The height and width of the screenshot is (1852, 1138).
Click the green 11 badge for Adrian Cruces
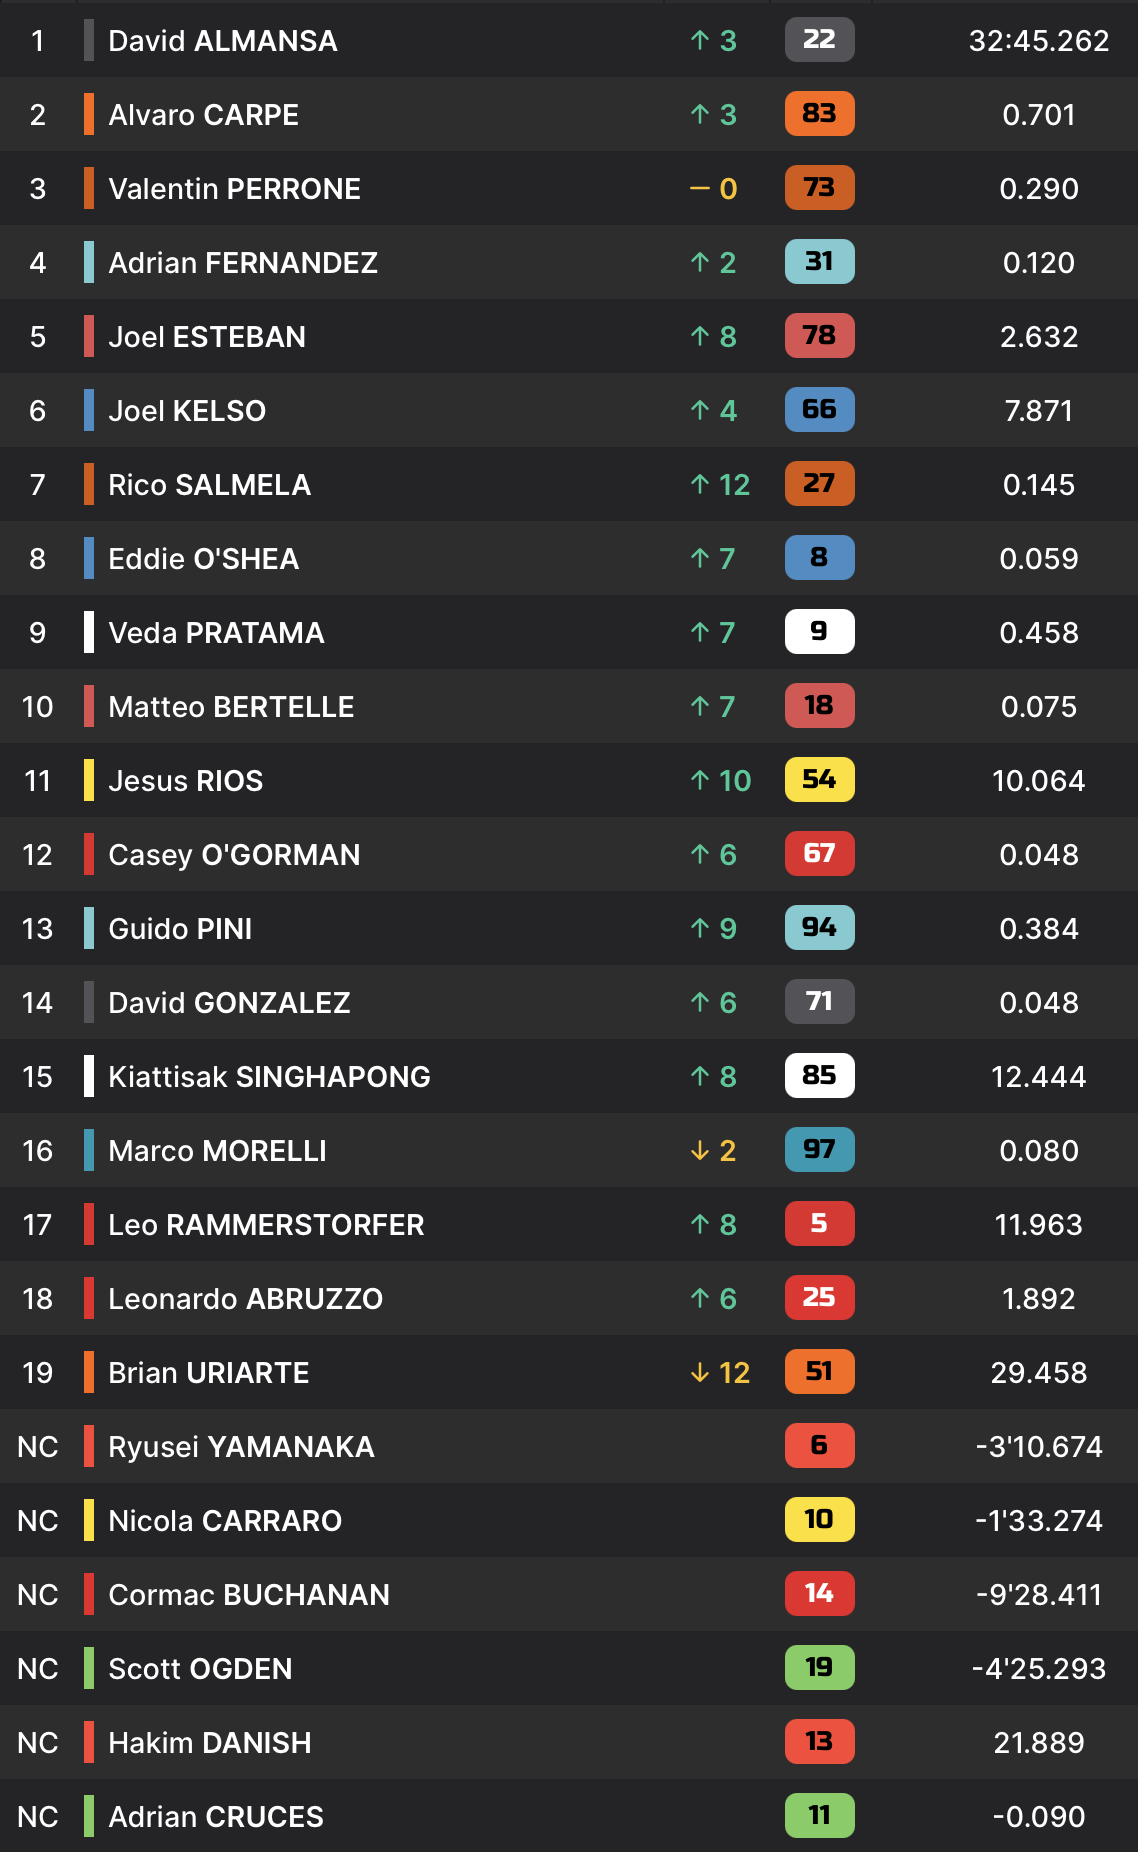(819, 1816)
